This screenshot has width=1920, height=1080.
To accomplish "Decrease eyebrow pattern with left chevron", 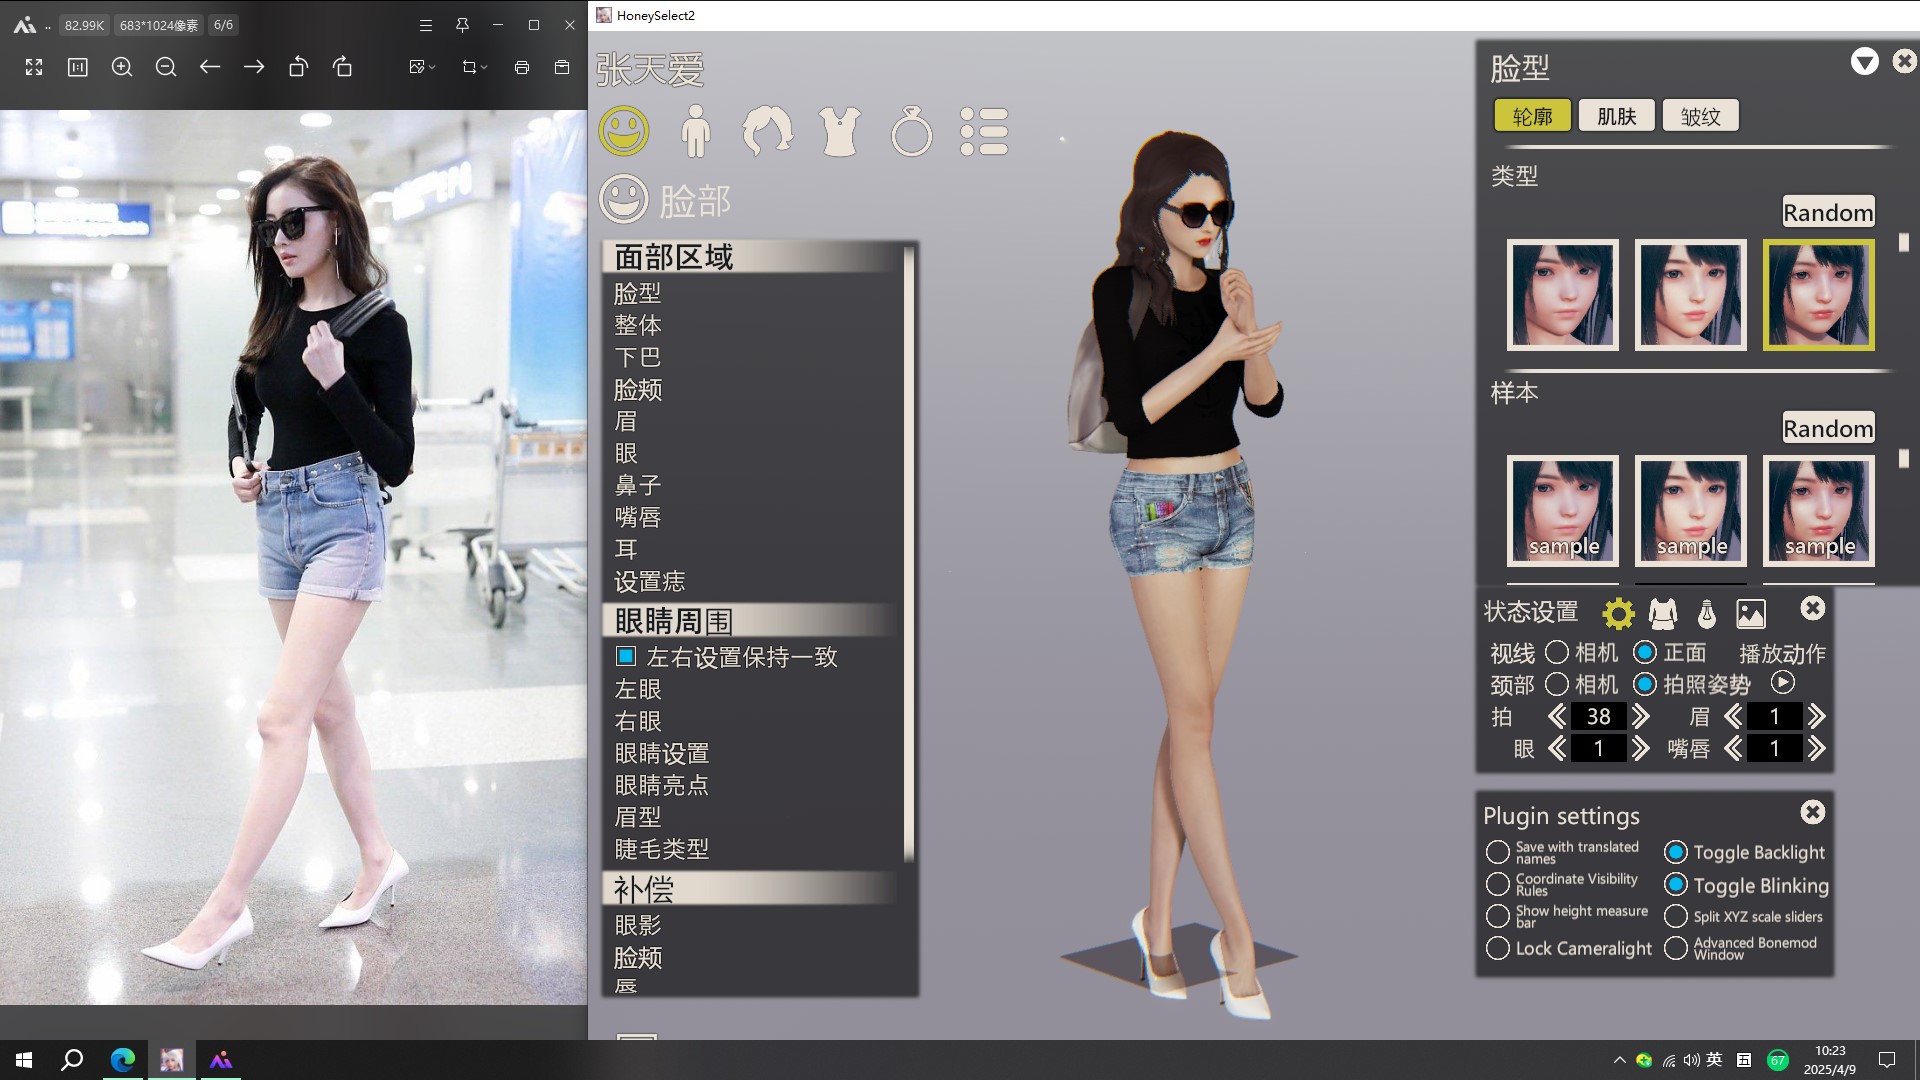I will (x=1733, y=716).
